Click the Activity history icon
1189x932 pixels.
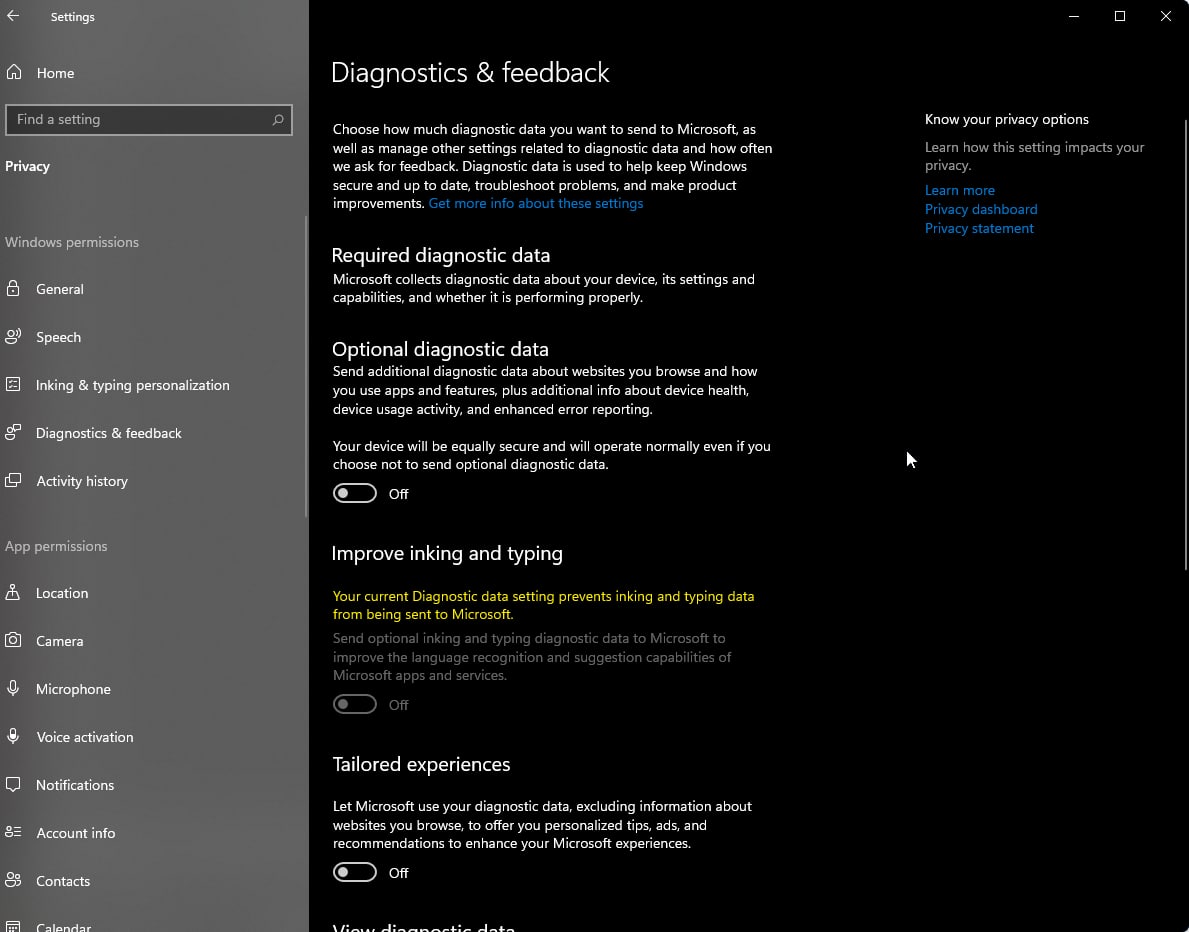[x=13, y=480]
